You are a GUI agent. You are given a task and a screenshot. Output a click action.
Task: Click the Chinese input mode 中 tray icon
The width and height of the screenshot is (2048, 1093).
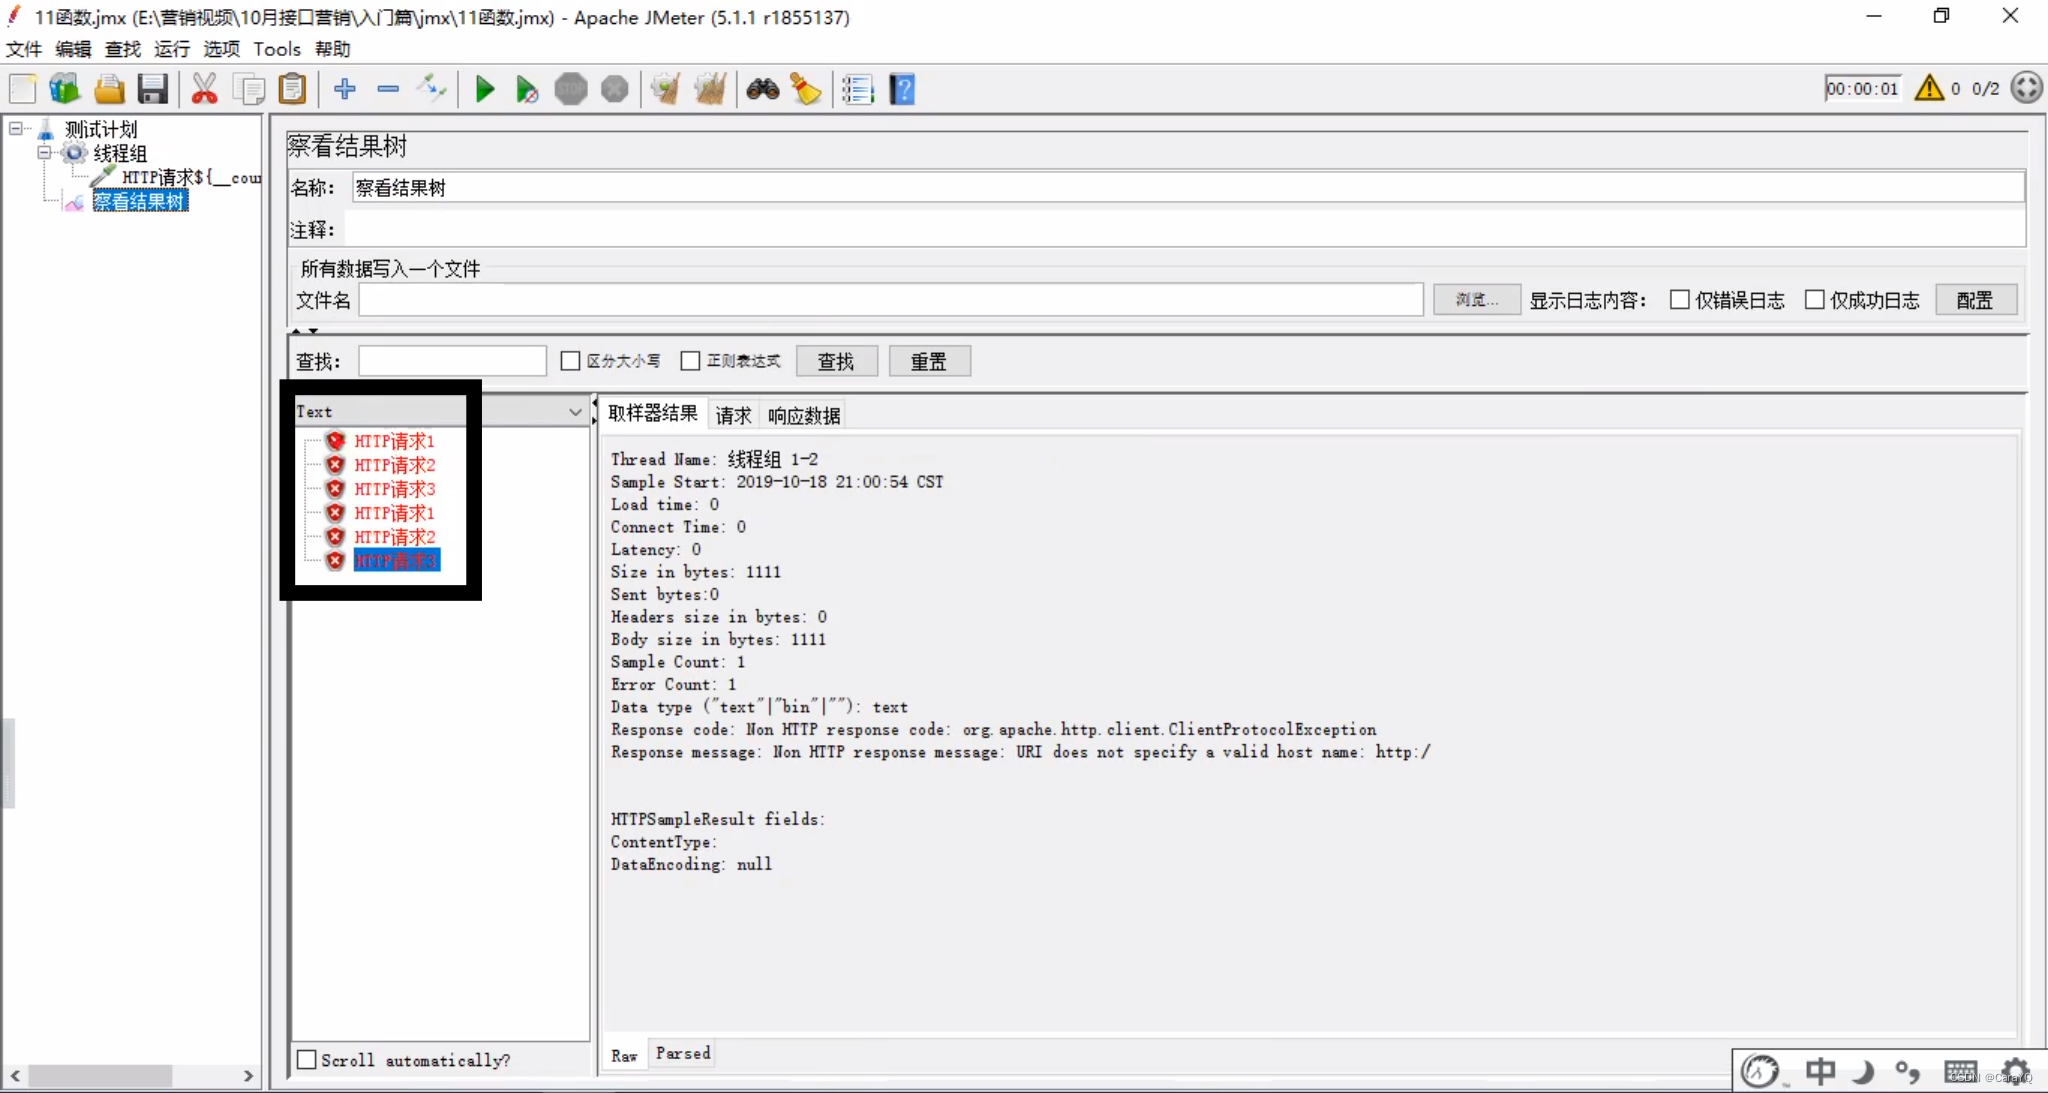tap(1820, 1071)
